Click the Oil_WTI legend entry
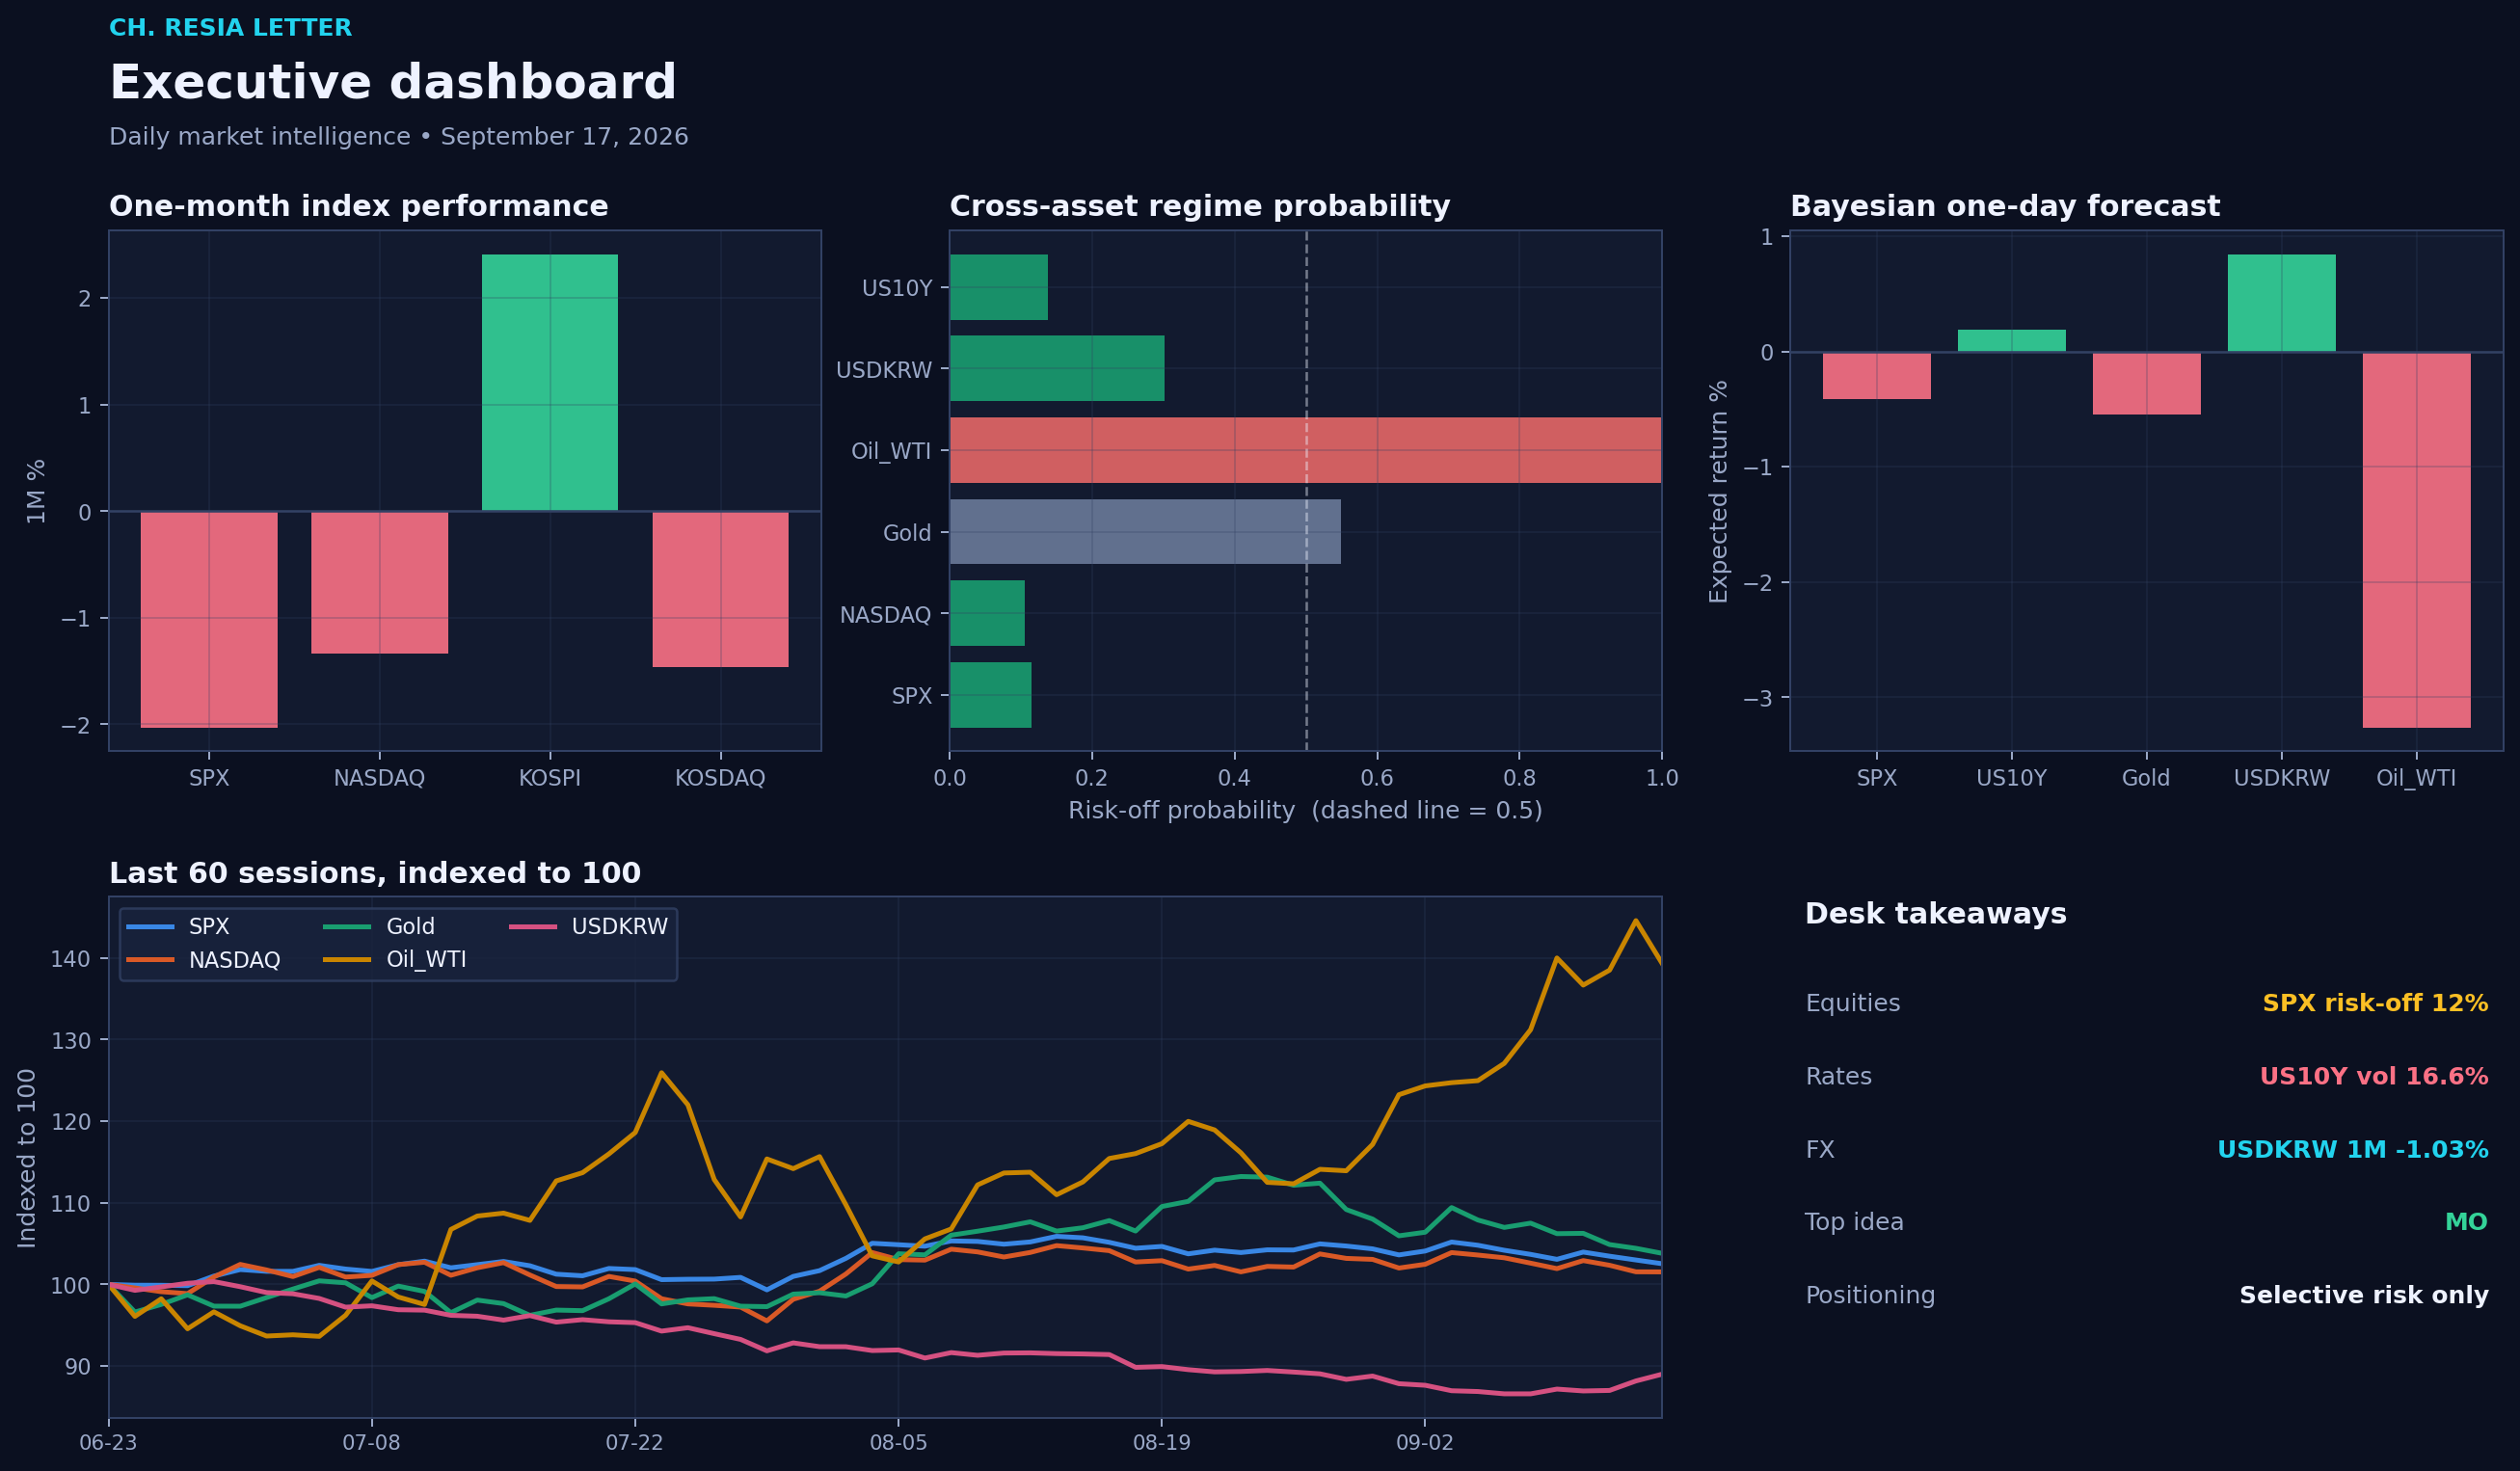 [x=395, y=960]
